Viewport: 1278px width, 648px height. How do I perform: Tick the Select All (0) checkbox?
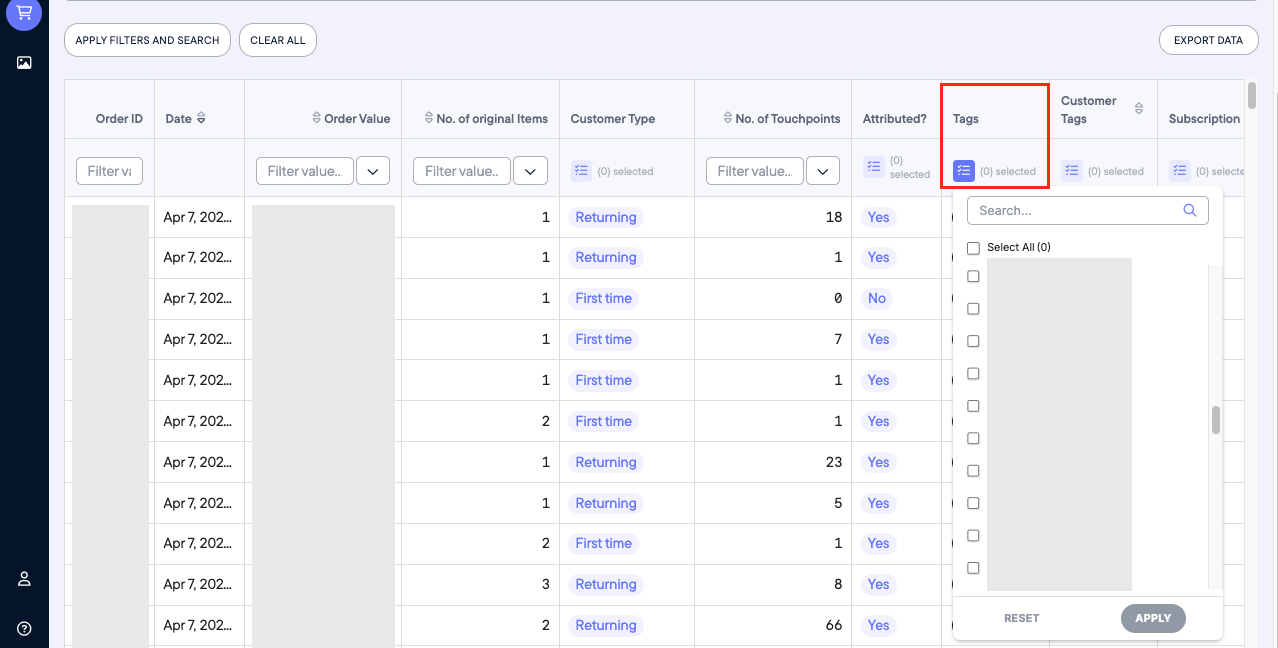tap(973, 248)
